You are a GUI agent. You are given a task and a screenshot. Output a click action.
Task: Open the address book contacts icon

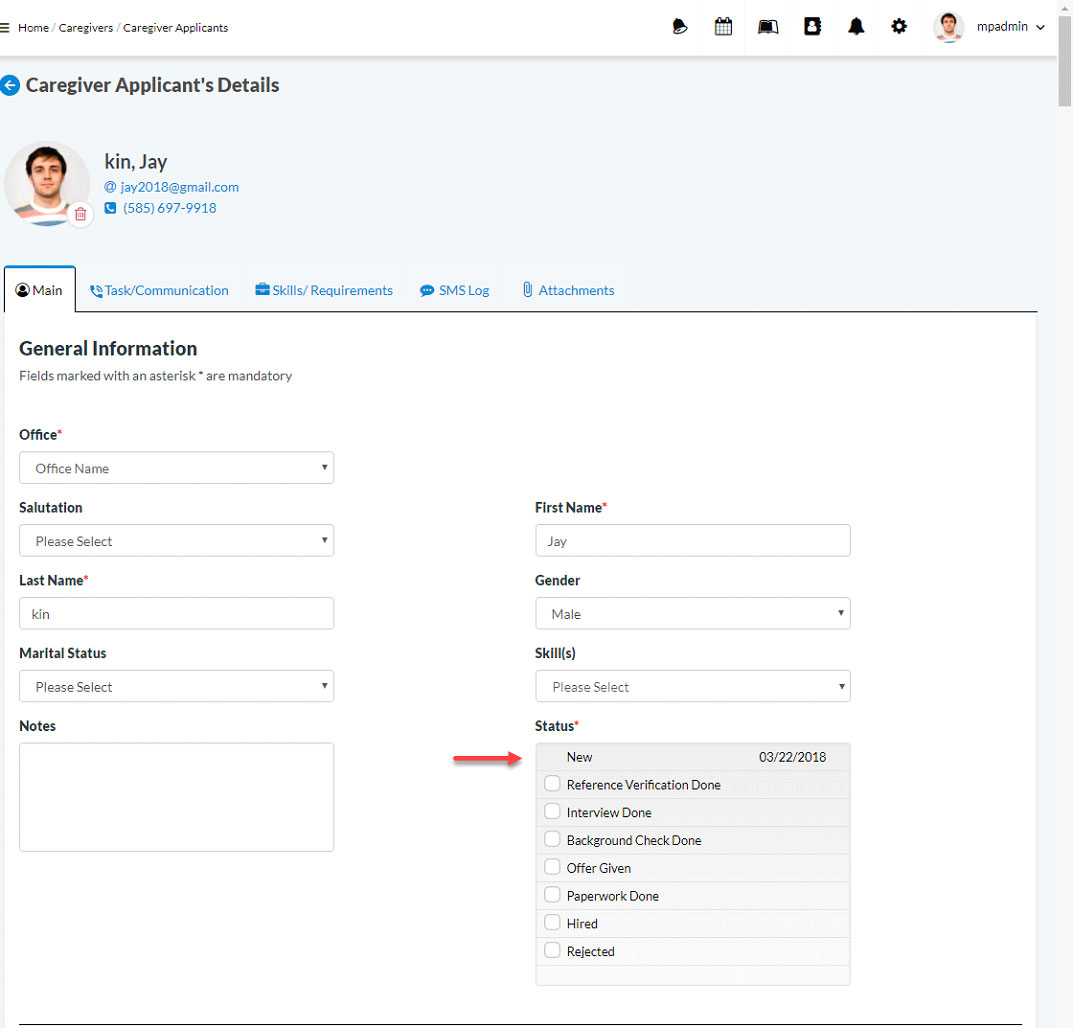812,27
